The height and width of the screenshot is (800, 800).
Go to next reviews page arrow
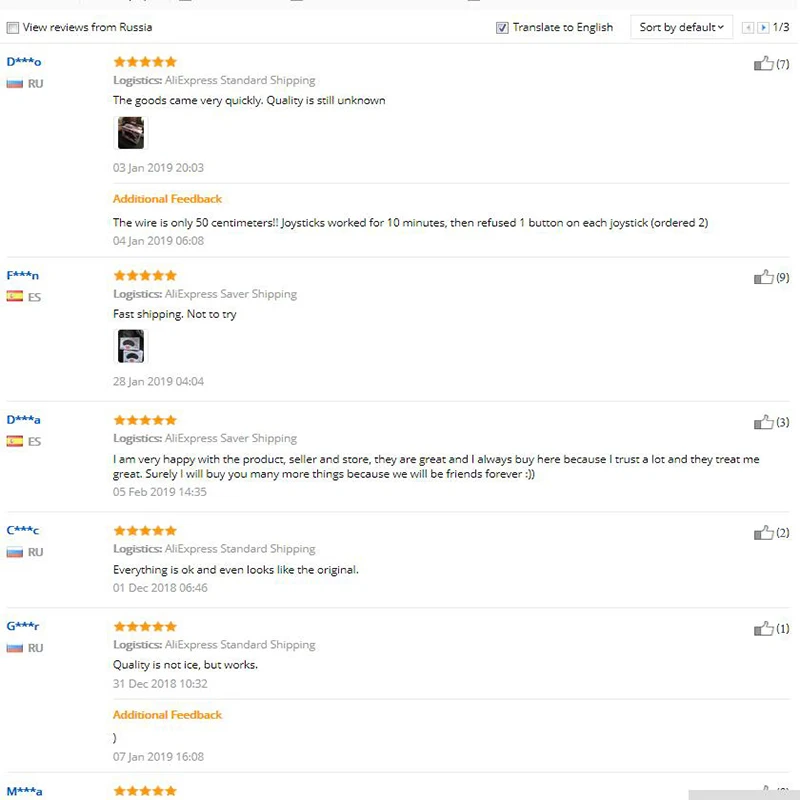click(x=763, y=28)
